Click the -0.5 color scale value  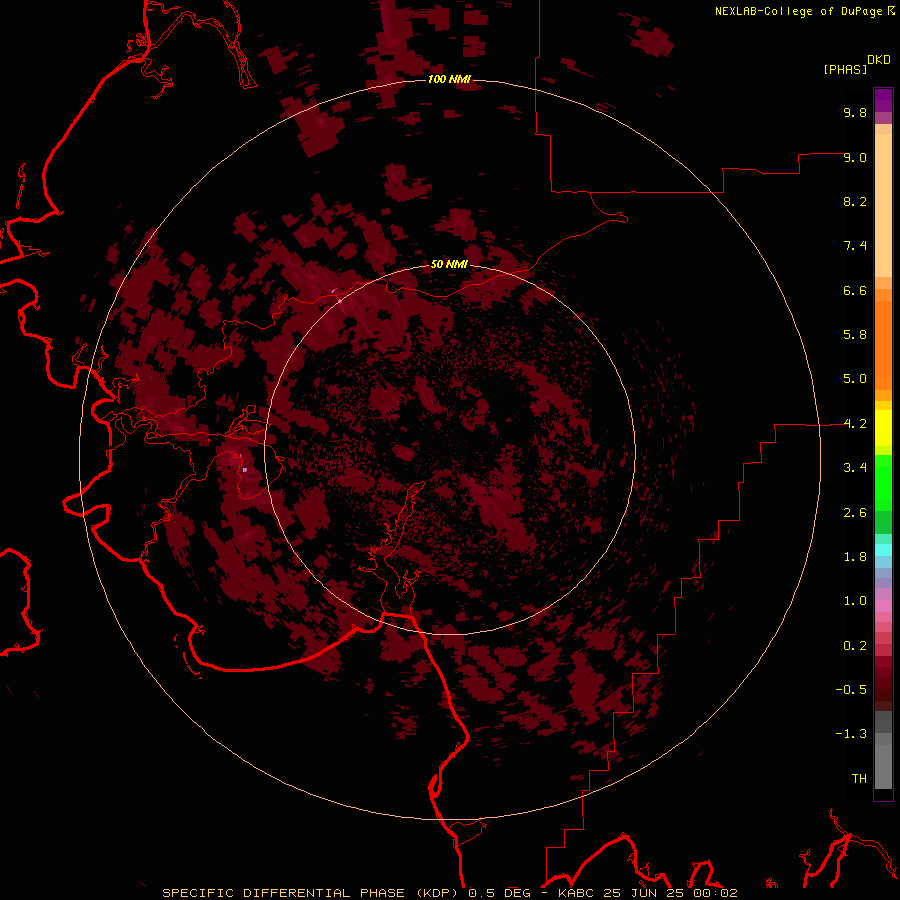(x=851, y=690)
